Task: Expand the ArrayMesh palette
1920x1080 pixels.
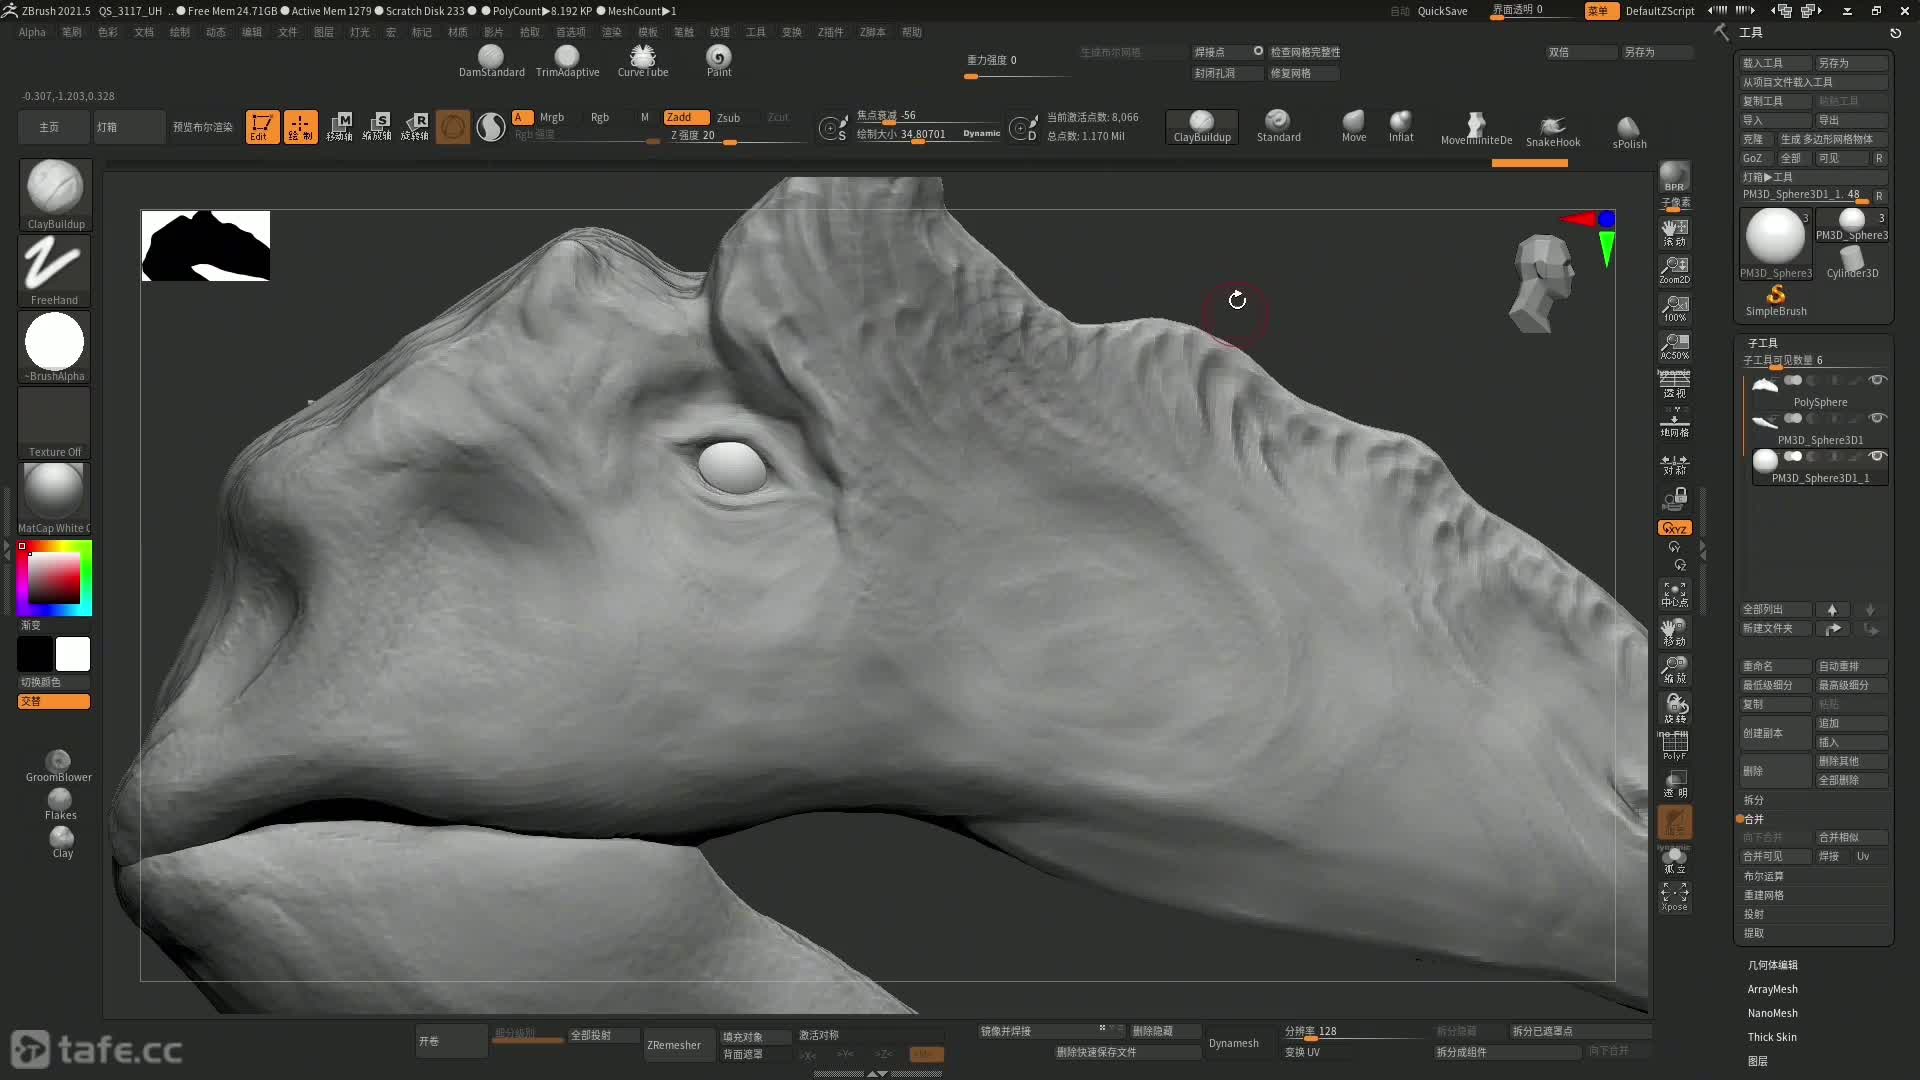Action: click(x=1772, y=989)
